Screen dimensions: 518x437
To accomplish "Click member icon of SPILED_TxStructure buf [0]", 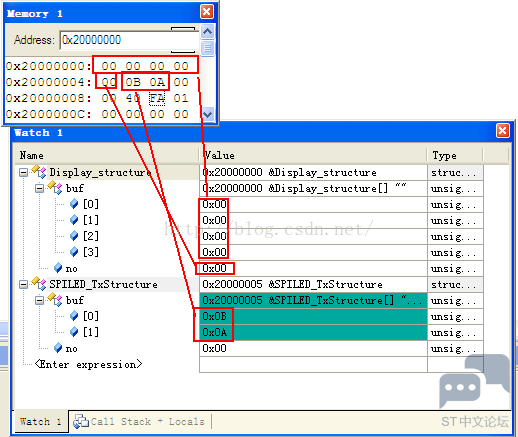I will (74, 316).
